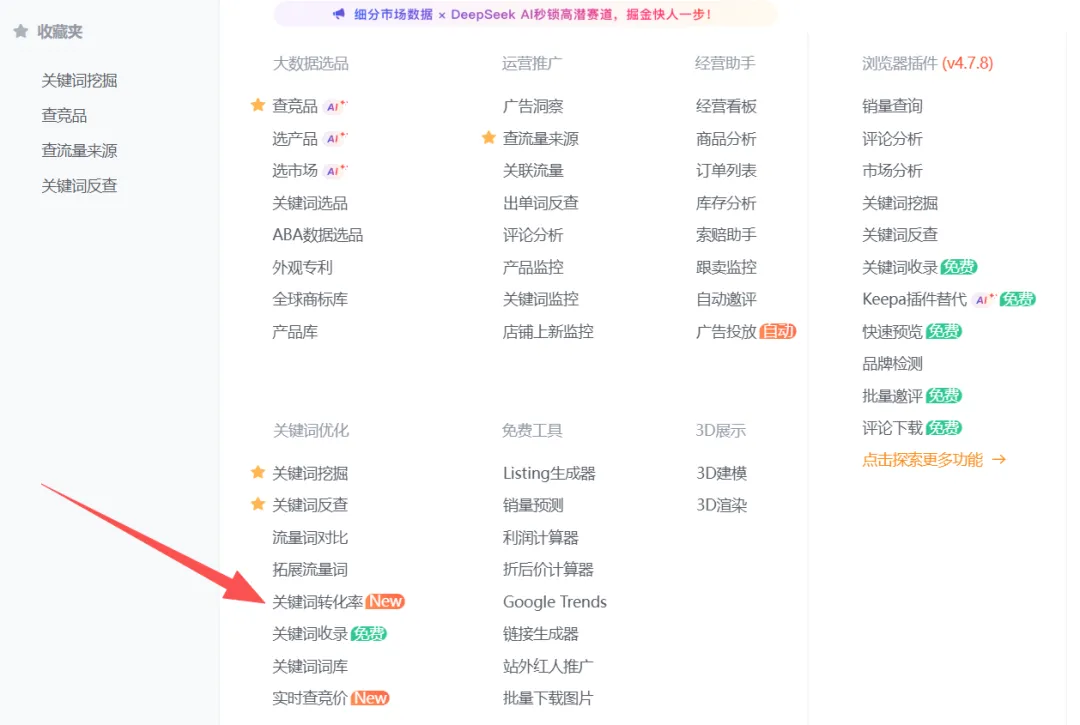Viewport: 1080px width, 725px height.
Task: Open 关键词挖掘 in the 收藏夹 sidebar
Action: pyautogui.click(x=79, y=81)
